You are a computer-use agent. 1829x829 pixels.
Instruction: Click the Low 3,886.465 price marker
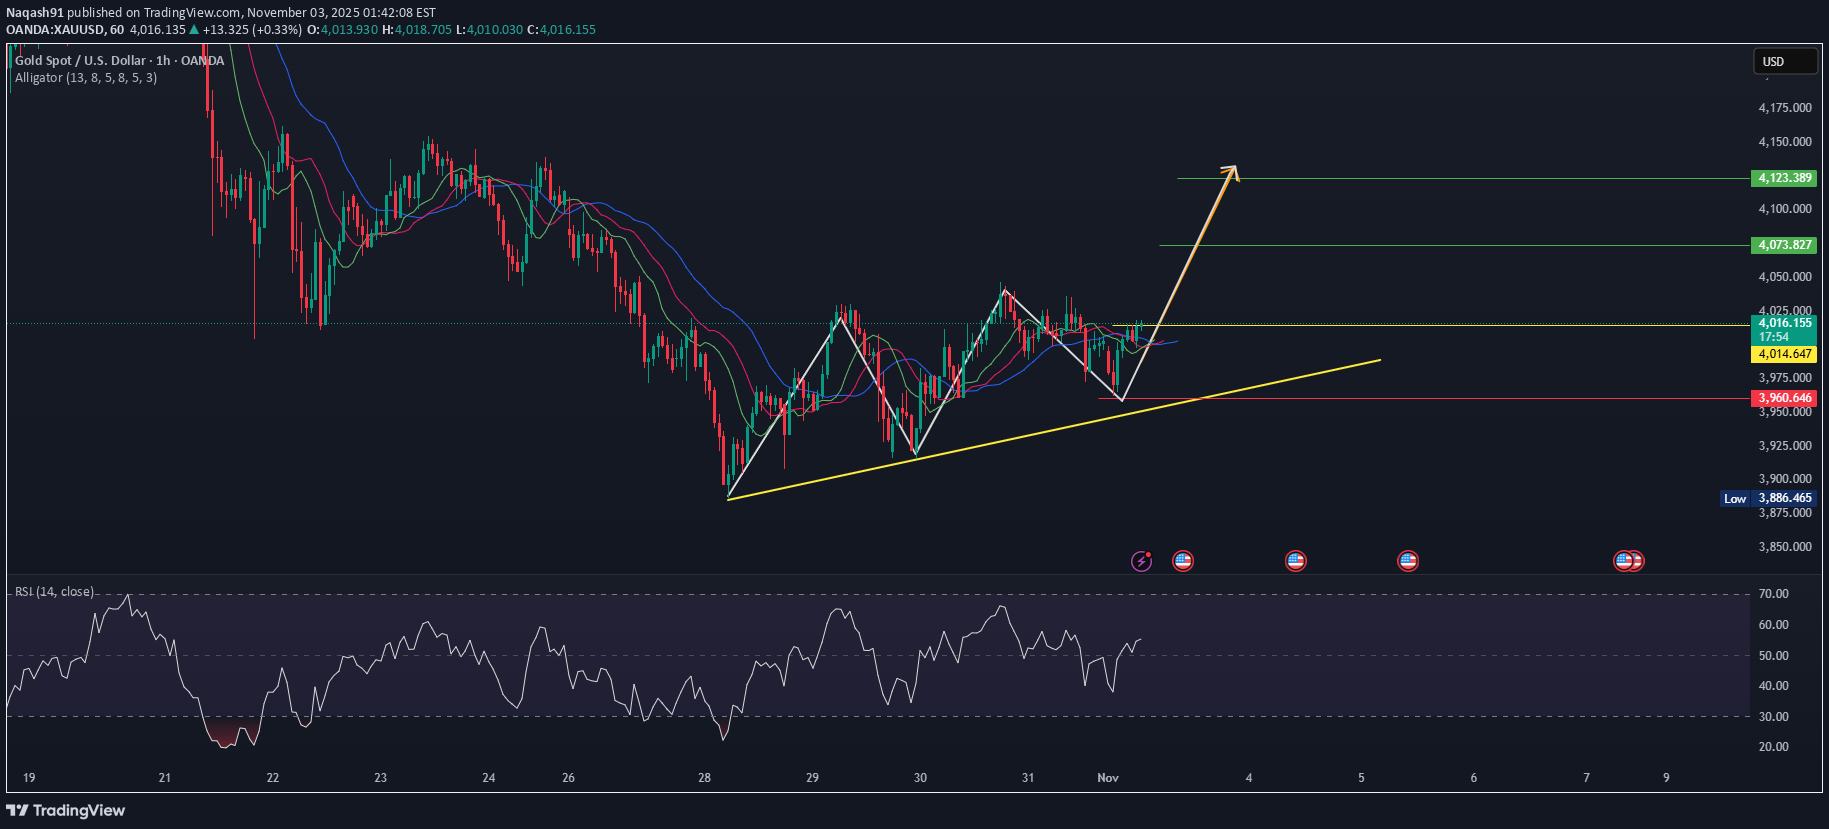[1767, 498]
